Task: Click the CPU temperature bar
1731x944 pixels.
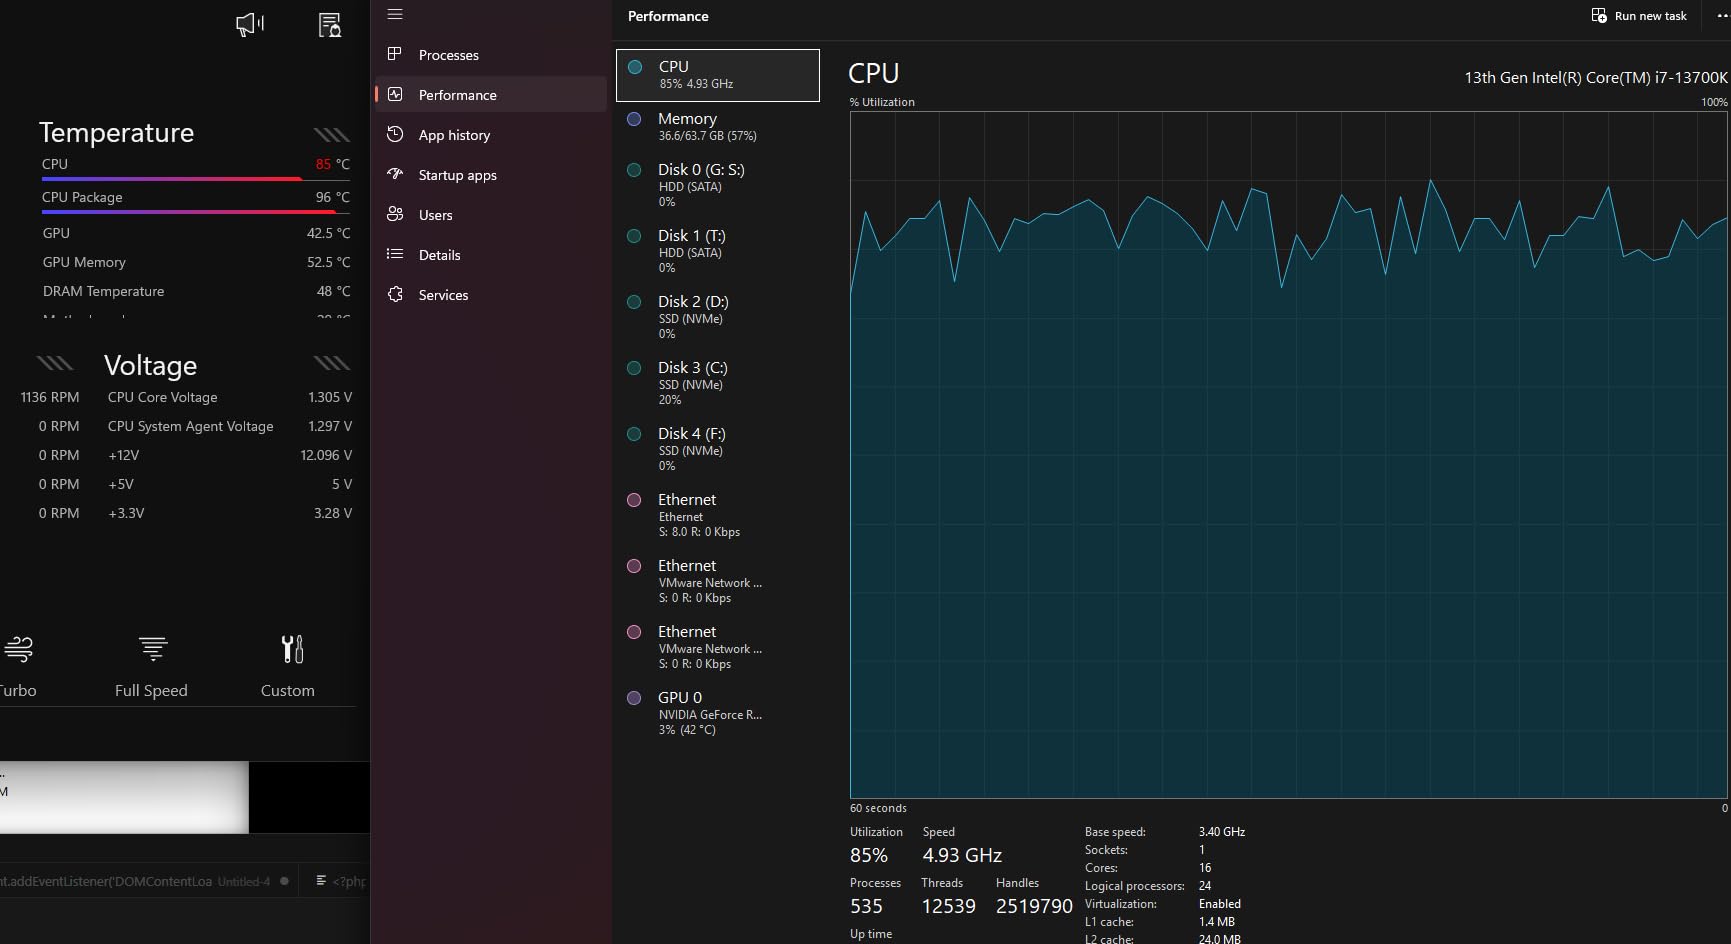Action: (171, 179)
